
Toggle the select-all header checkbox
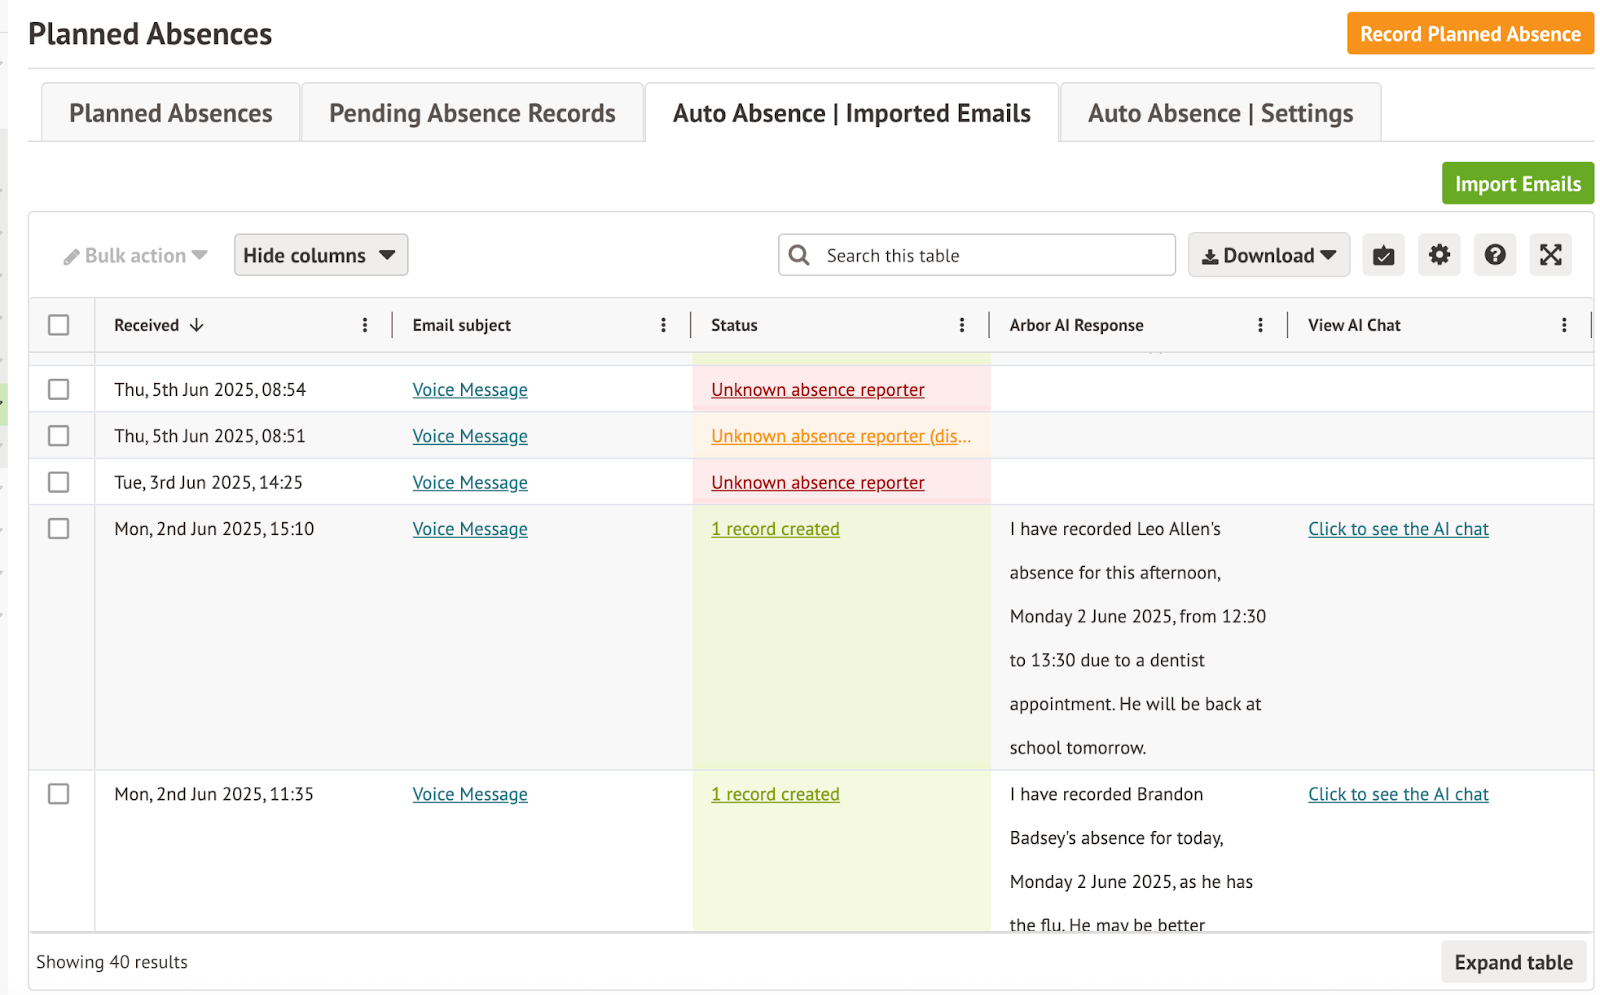(59, 325)
